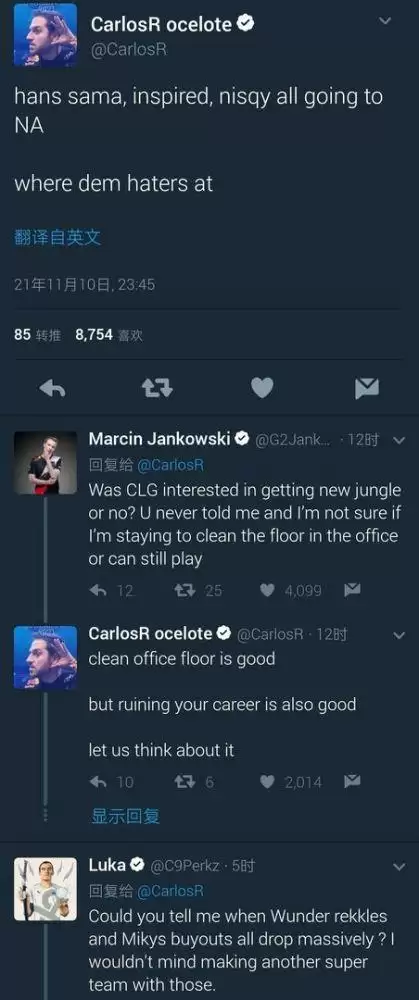This screenshot has width=419, height=1000.
Task: Expand options chevron on main tweet
Action: [x=385, y=21]
